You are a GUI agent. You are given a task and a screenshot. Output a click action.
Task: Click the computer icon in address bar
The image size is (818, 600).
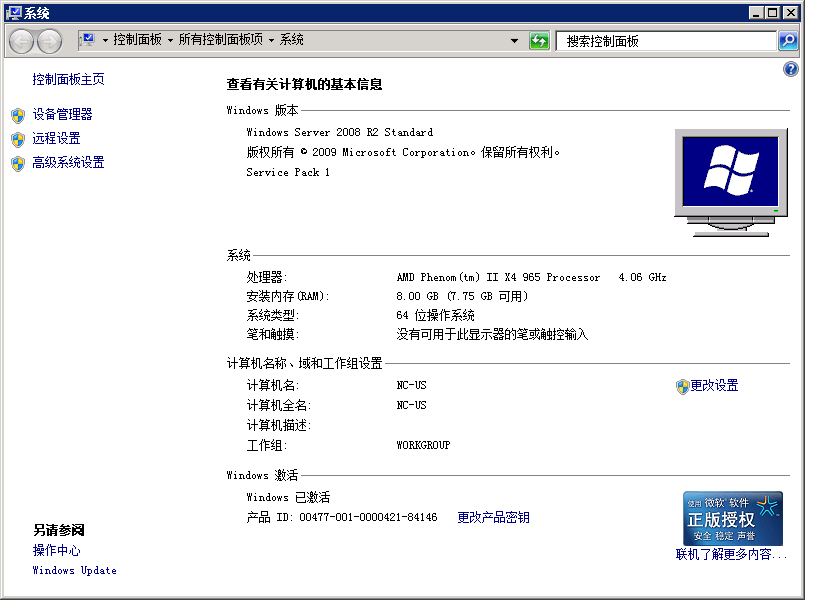(88, 40)
